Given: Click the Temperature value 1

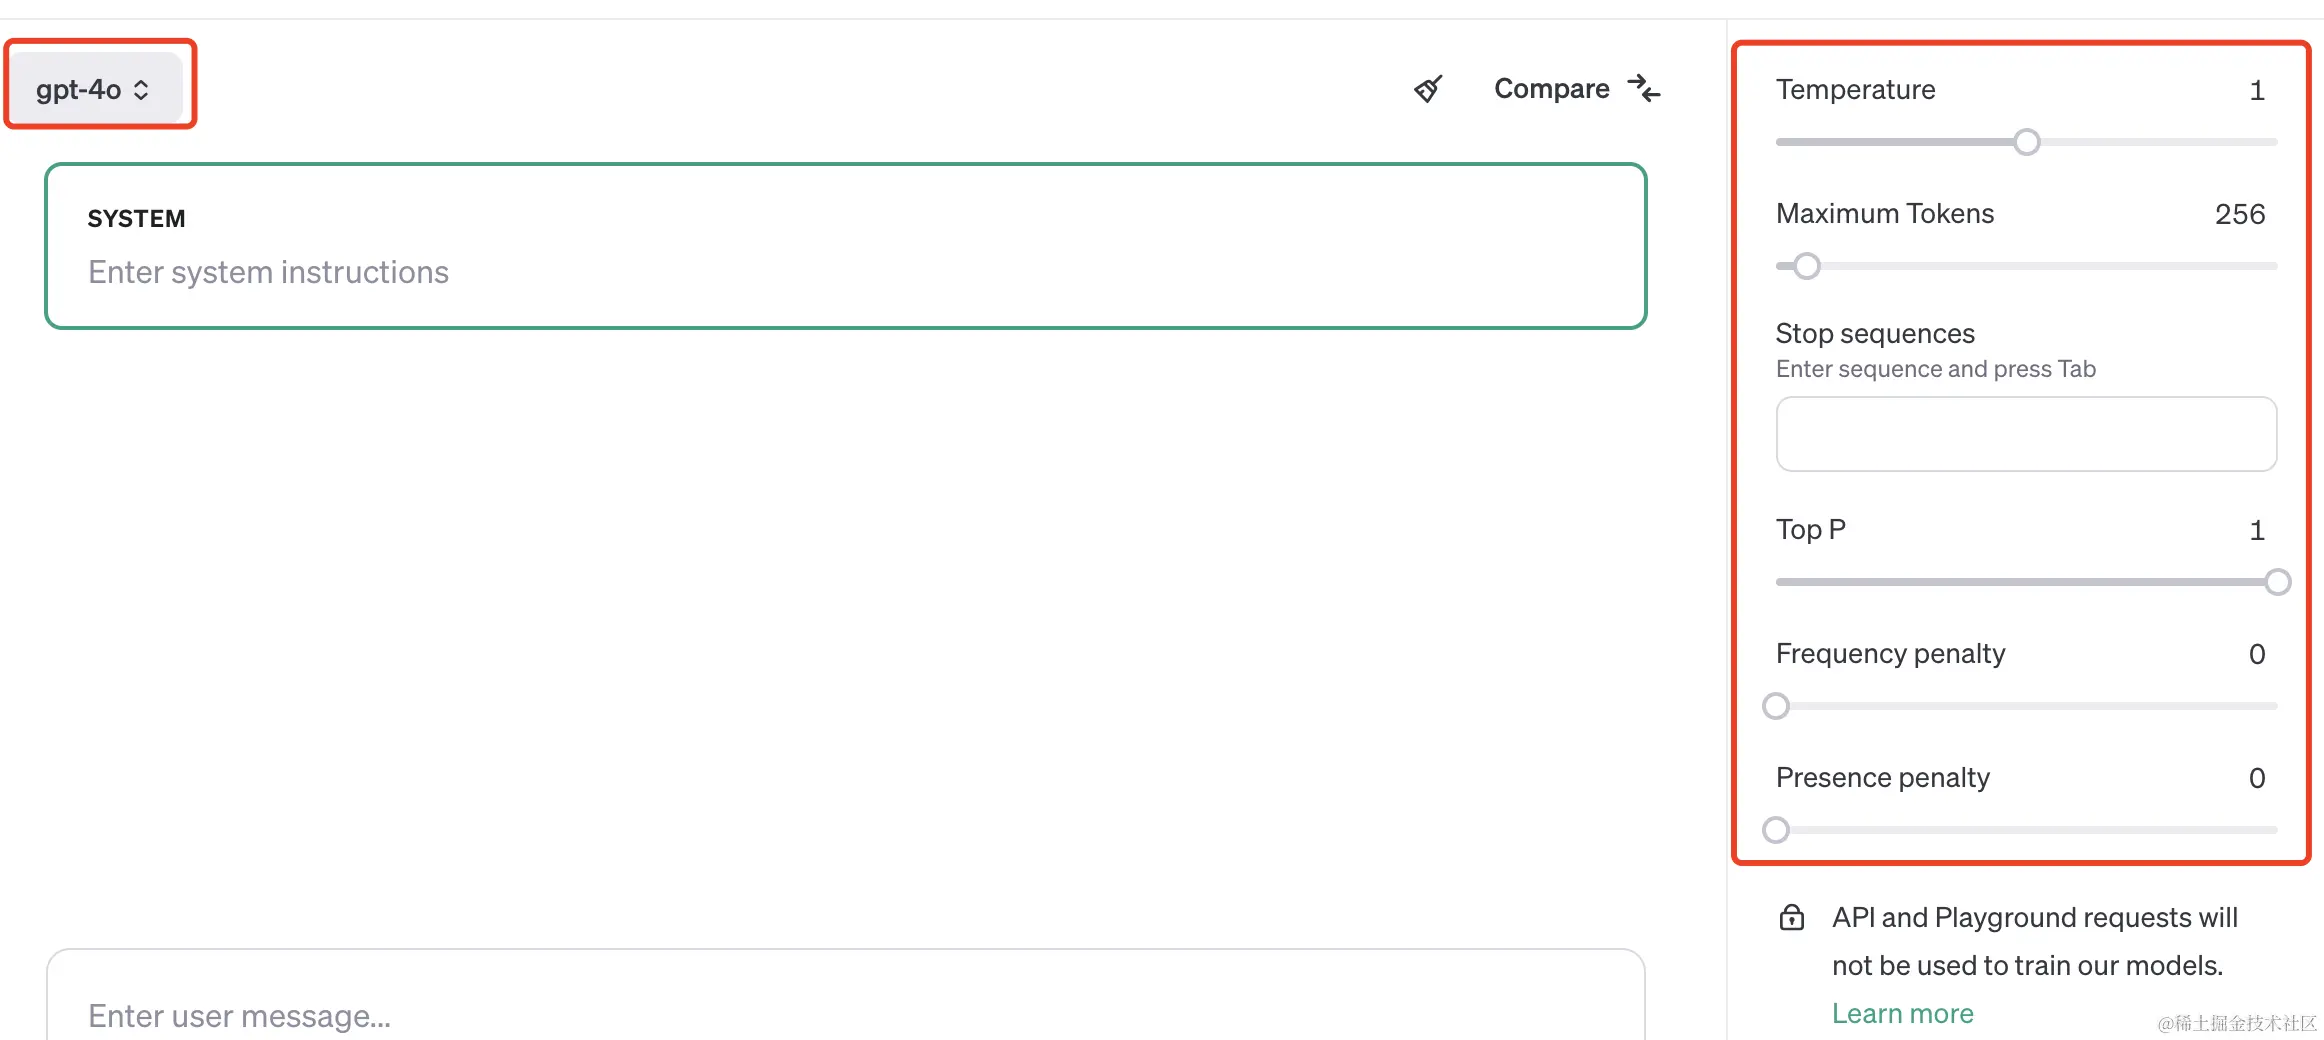Looking at the screenshot, I should [x=2256, y=90].
